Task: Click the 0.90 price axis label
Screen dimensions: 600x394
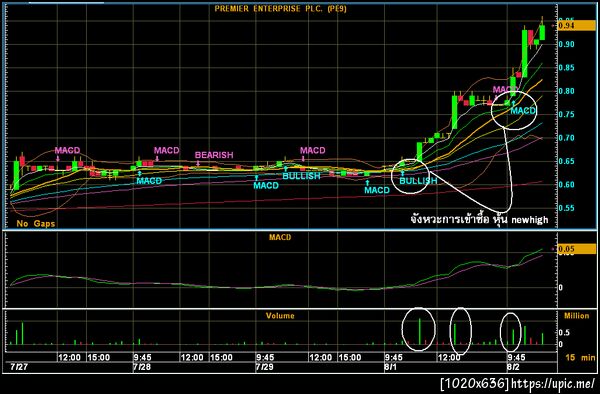Action: 566,44
